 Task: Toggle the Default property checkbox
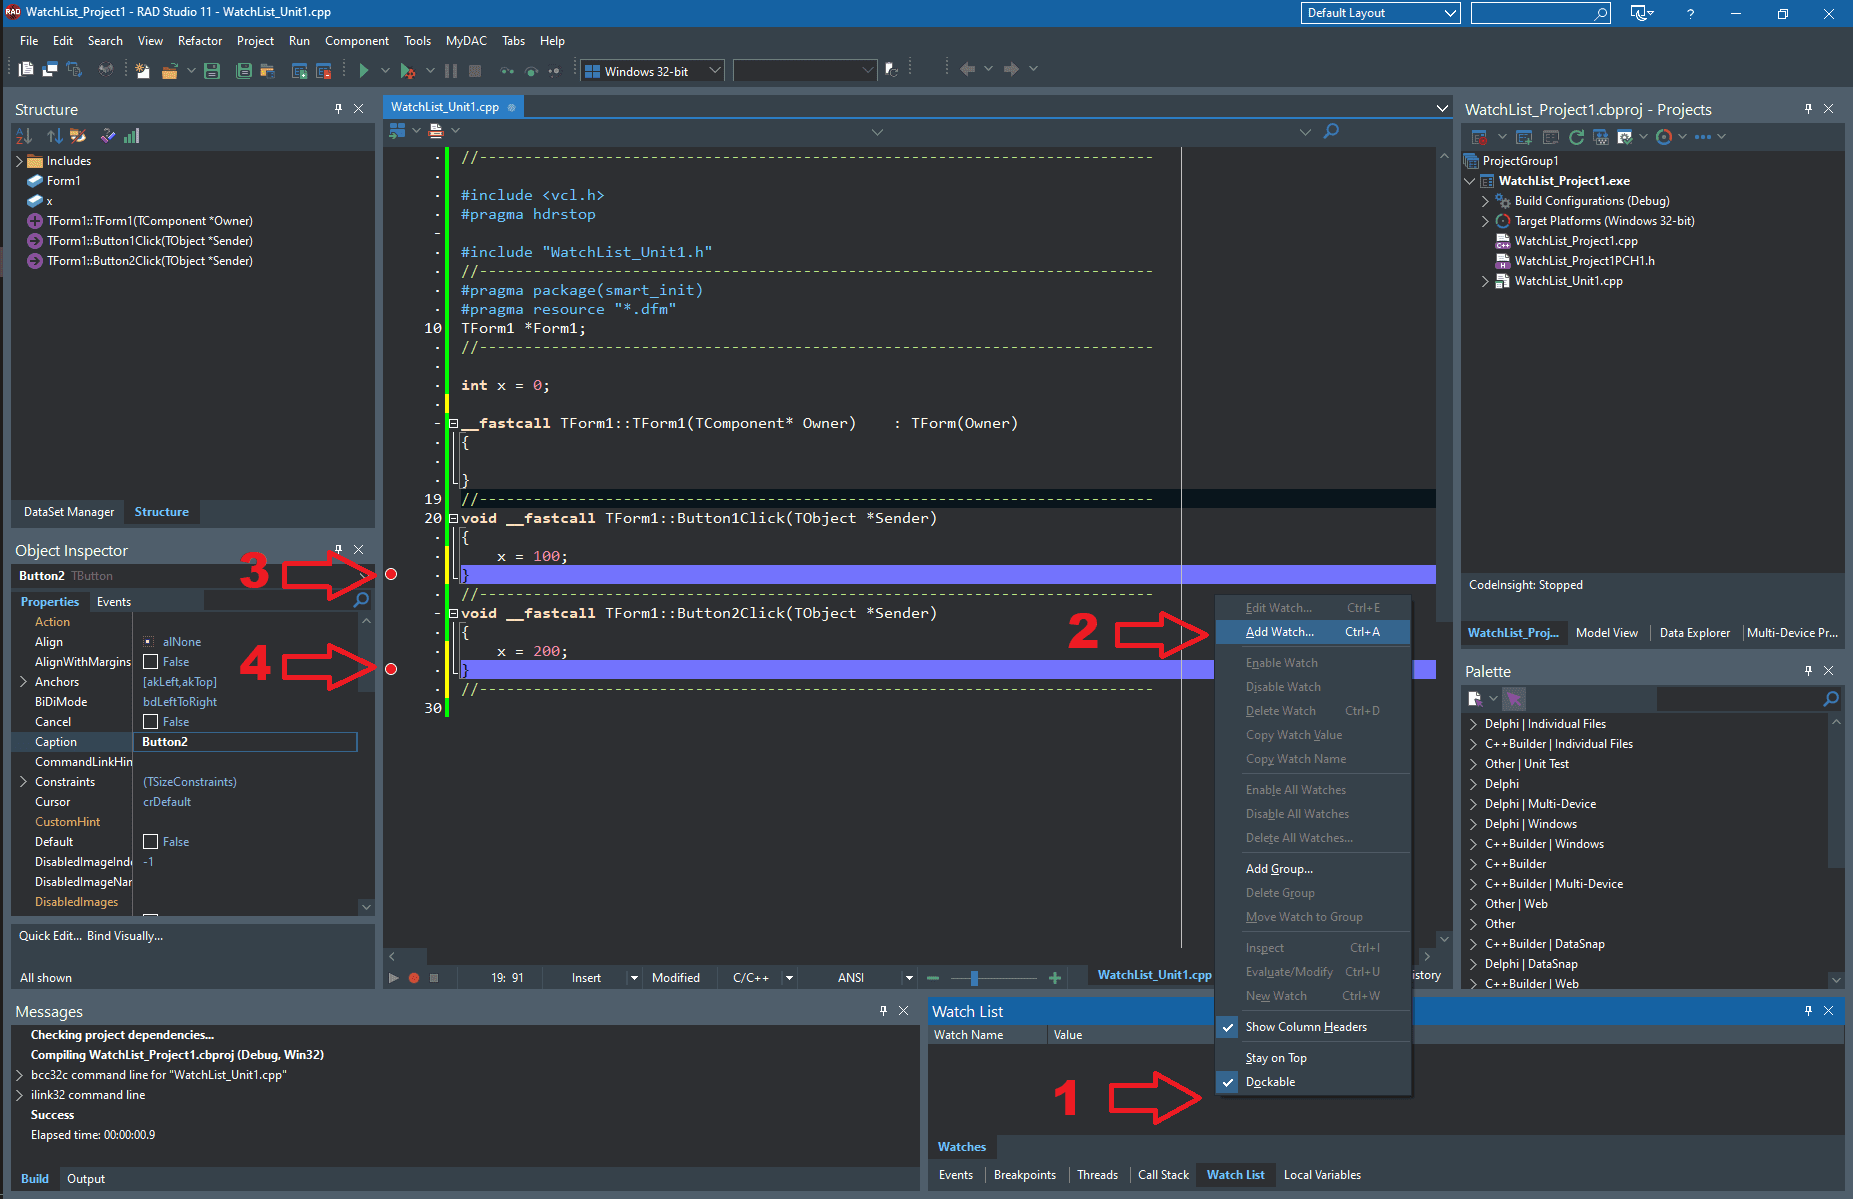pyautogui.click(x=151, y=842)
